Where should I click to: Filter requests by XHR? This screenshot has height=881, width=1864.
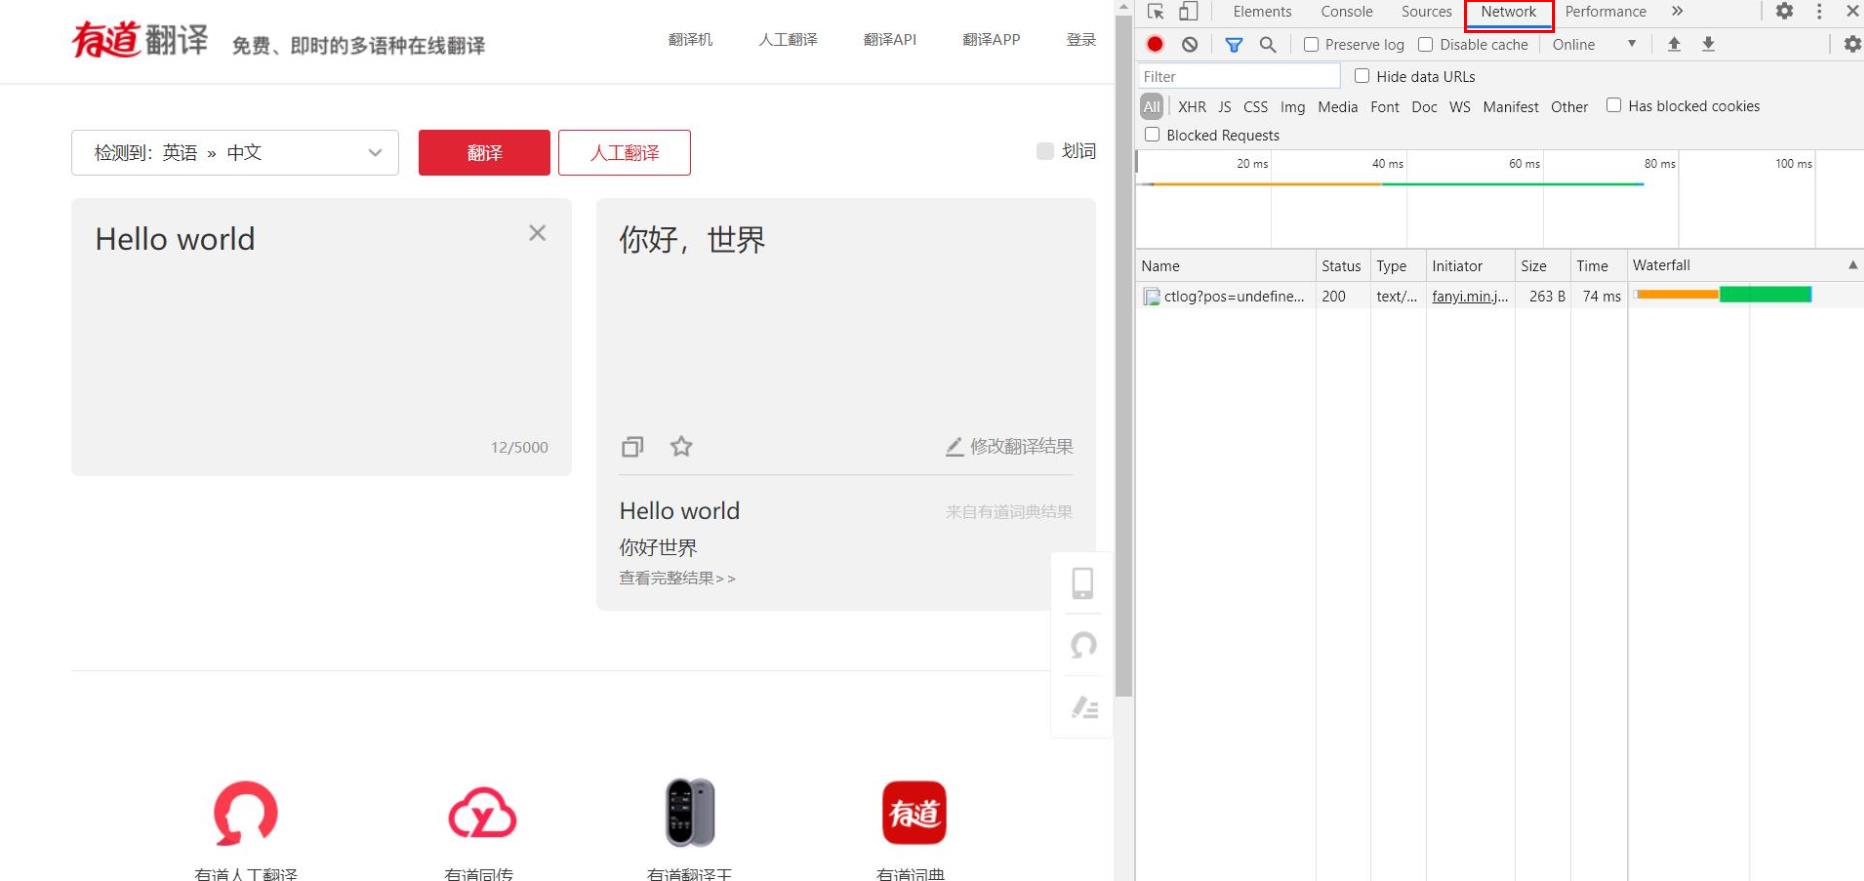click(1192, 107)
